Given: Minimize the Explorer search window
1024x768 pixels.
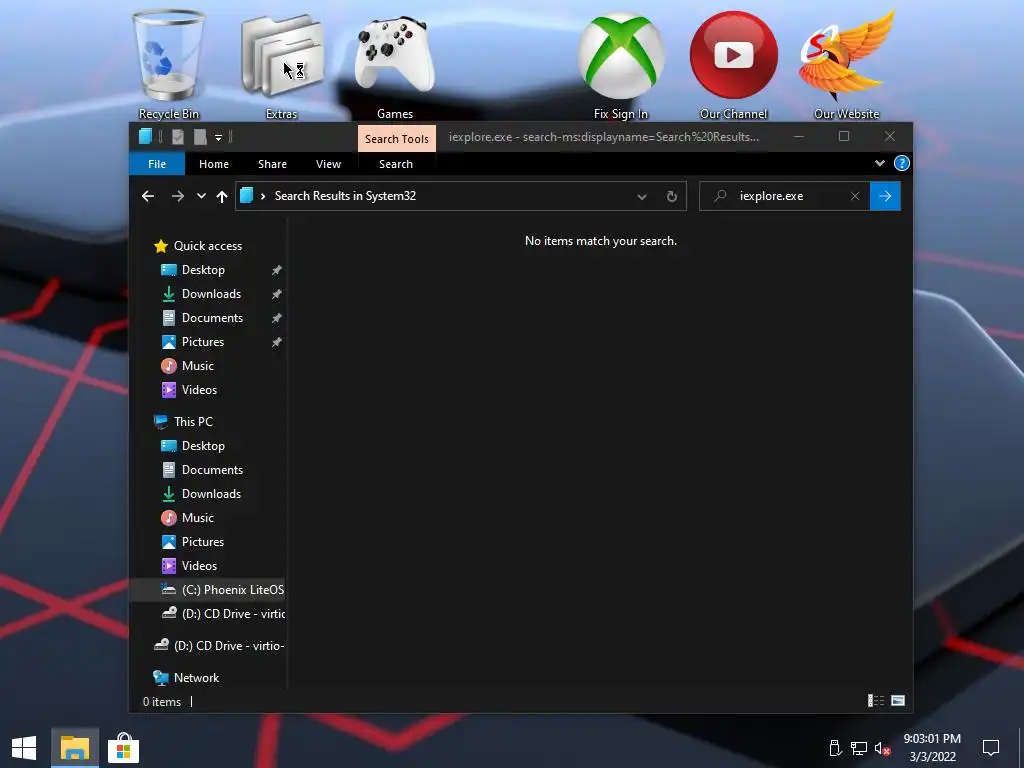Looking at the screenshot, I should point(798,136).
